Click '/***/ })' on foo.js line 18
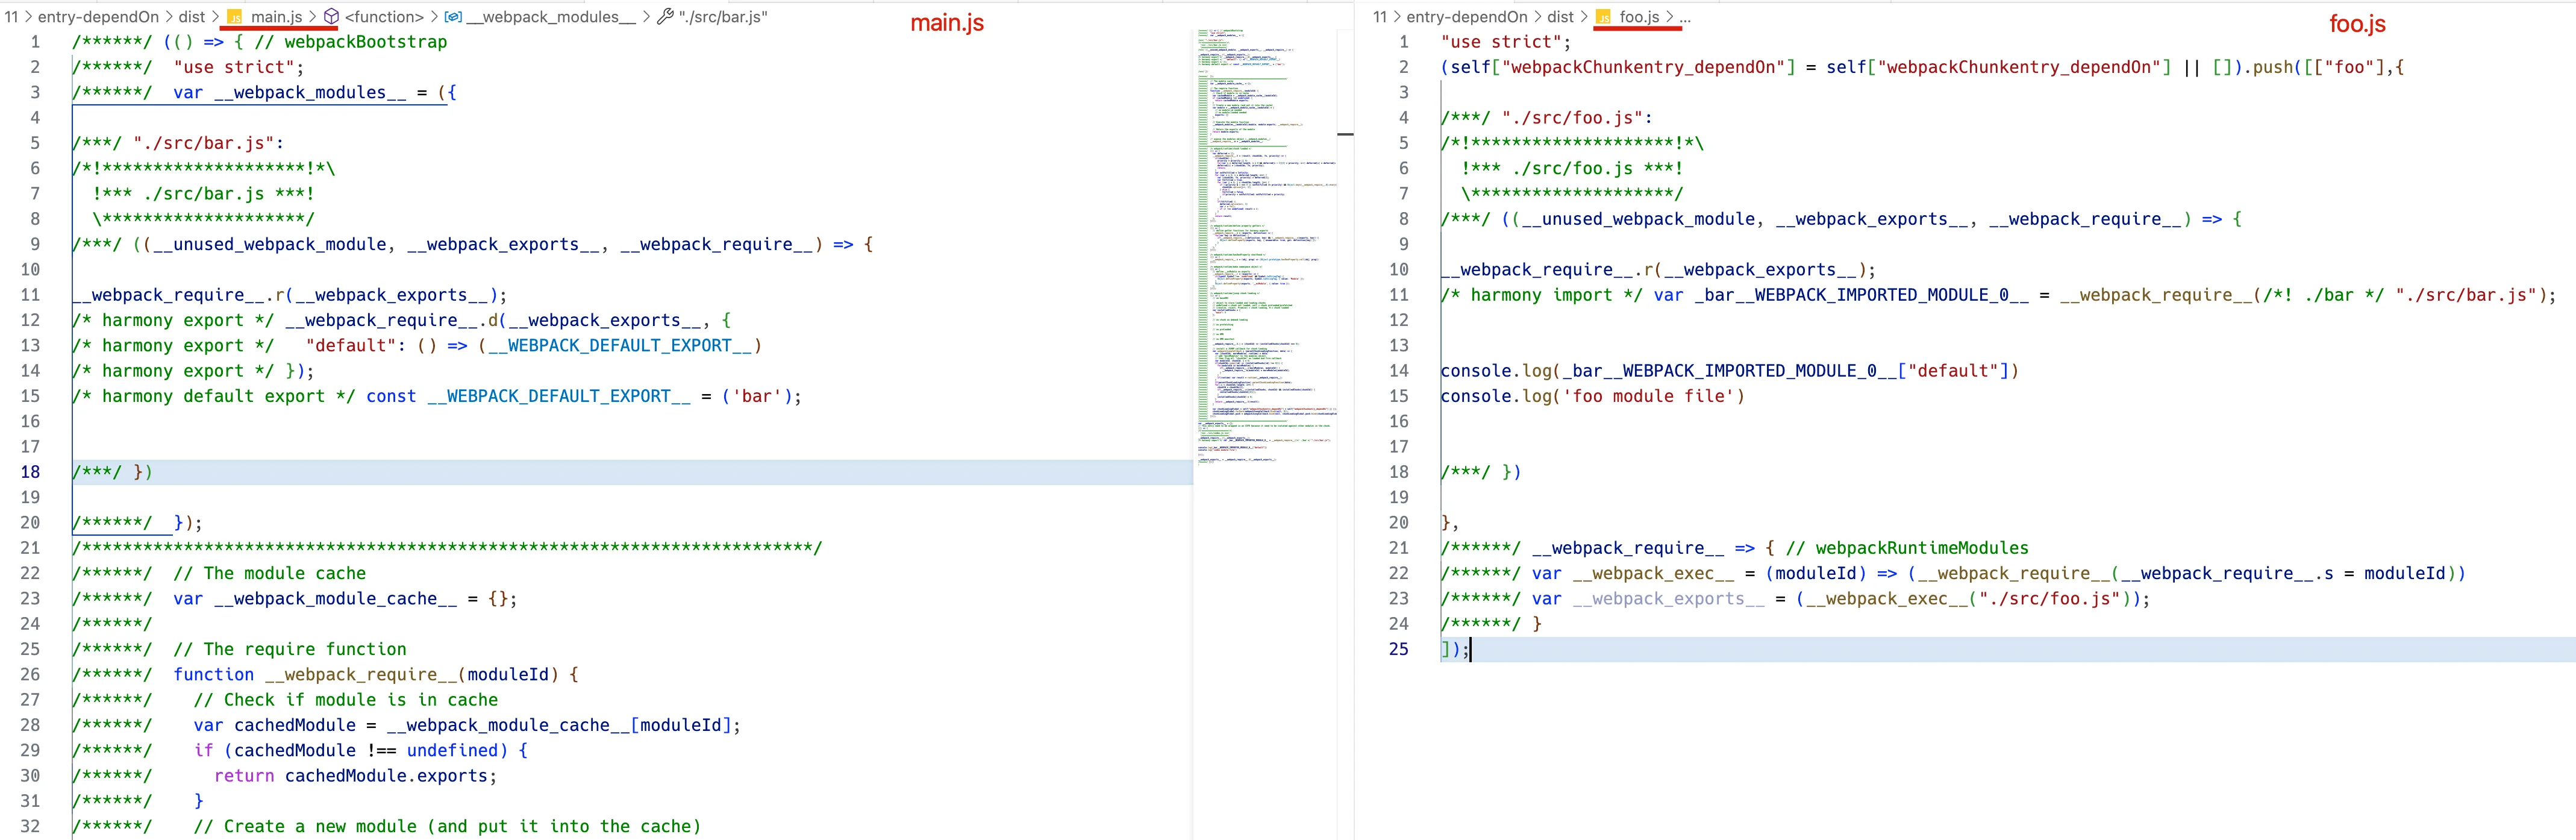The width and height of the screenshot is (2576, 840). 1481,472
